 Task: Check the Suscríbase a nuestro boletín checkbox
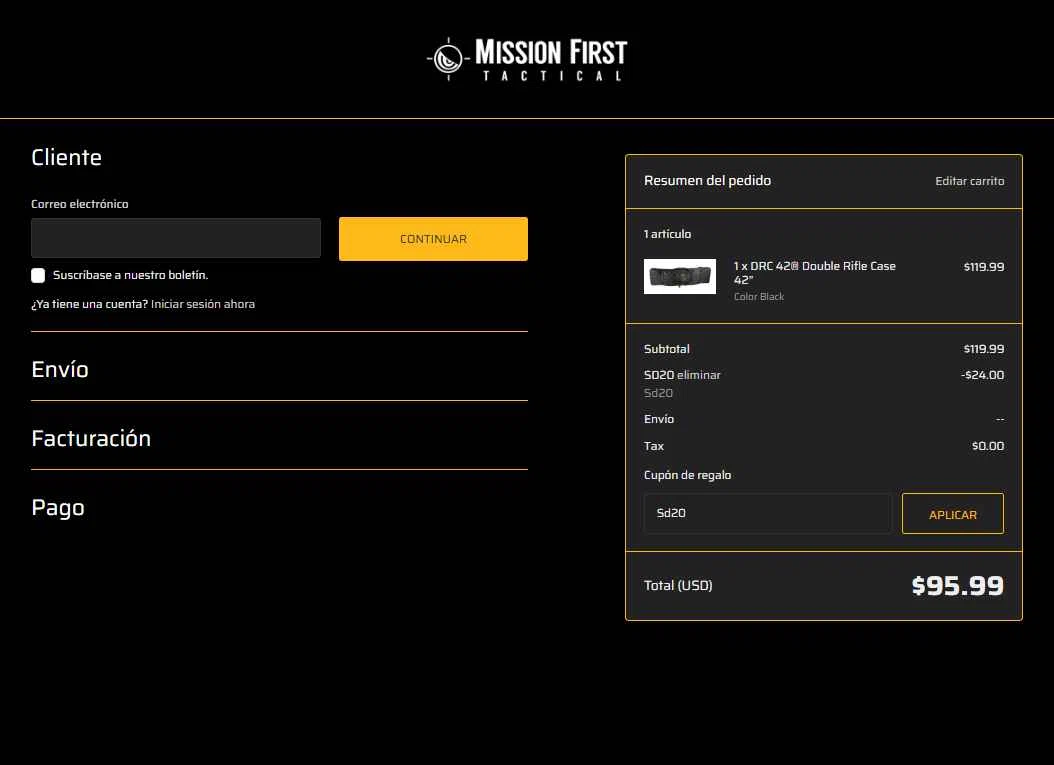[38, 275]
